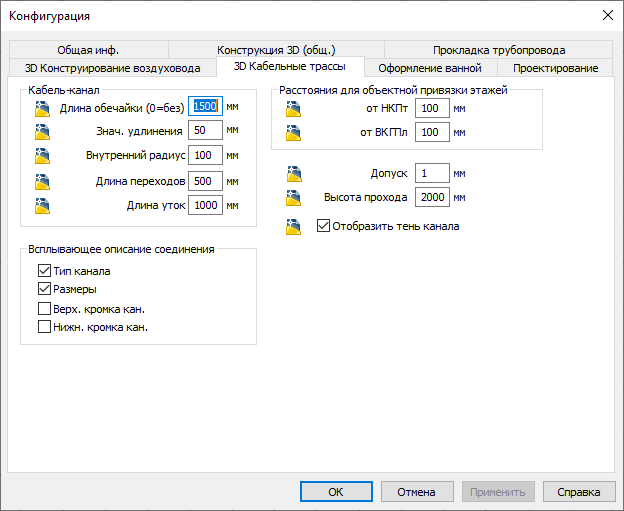Screen dimensions: 624x511
Task: Uncheck Отобразить тень канала checkbox
Action: pyautogui.click(x=323, y=226)
